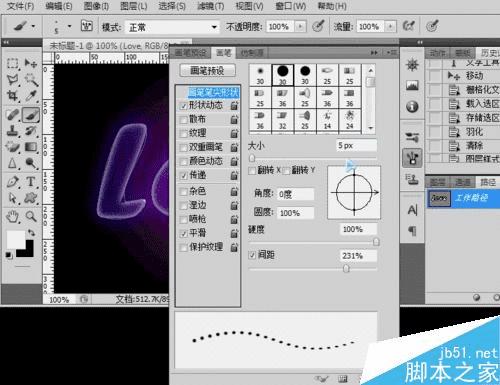Select the Pen tool
500x385 pixels.
pos(13,182)
